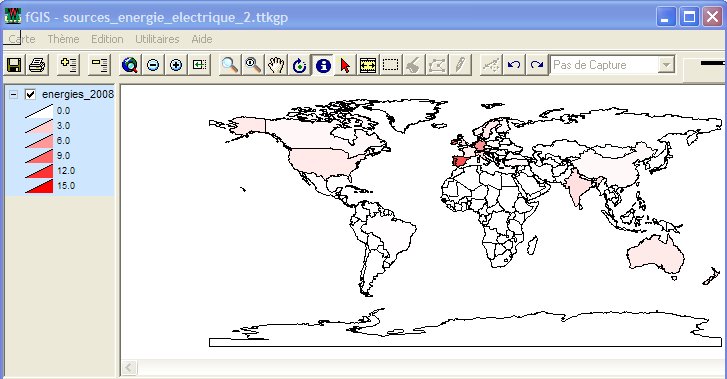Open the Thème menu
Screen dimensions: 727x379
coord(64,39)
